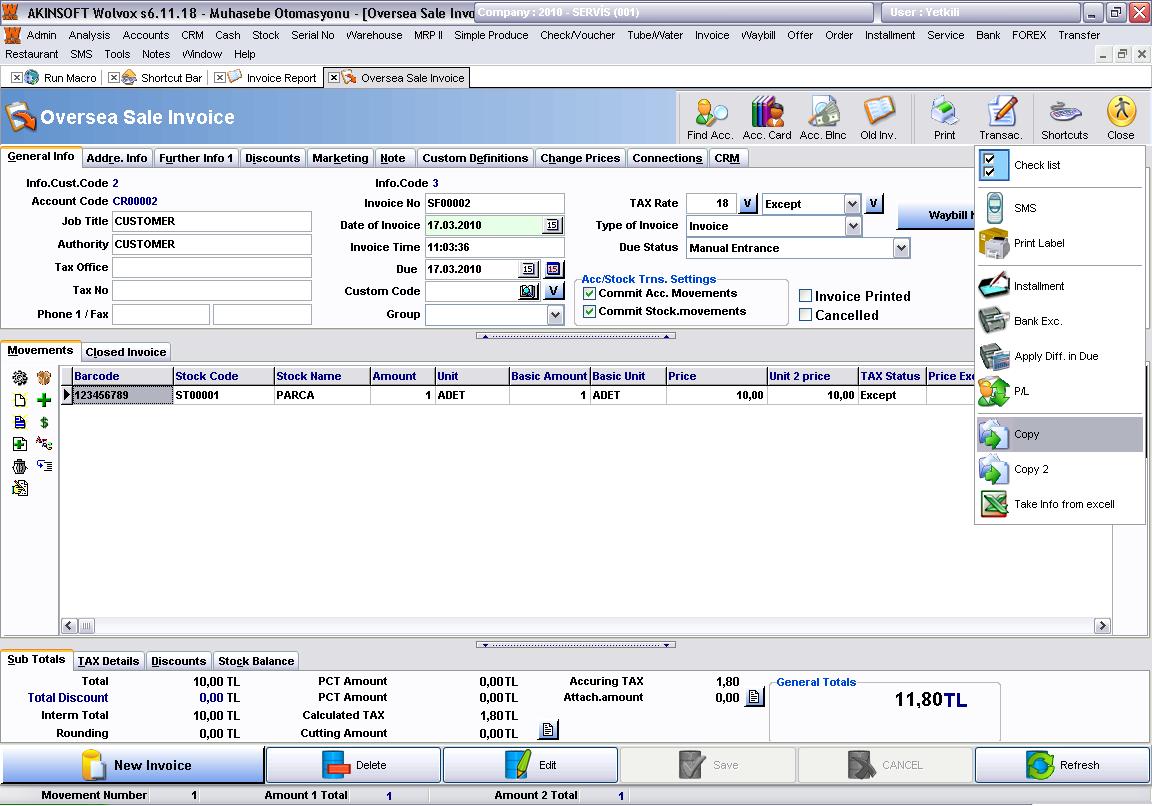Close the Run Macro tab using its X box
Image resolution: width=1152 pixels, height=806 pixels.
(16, 77)
